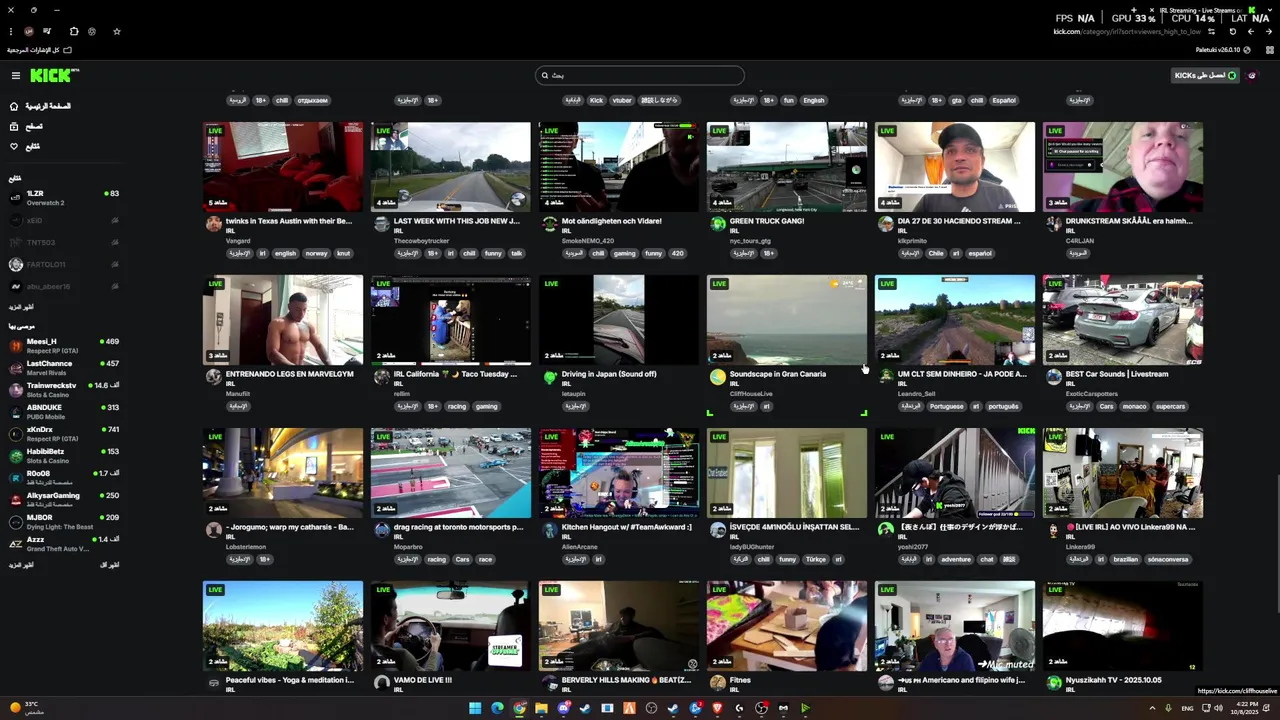
Task: Open the twinks in Texas Austin stream thumbnail
Action: pyautogui.click(x=283, y=167)
